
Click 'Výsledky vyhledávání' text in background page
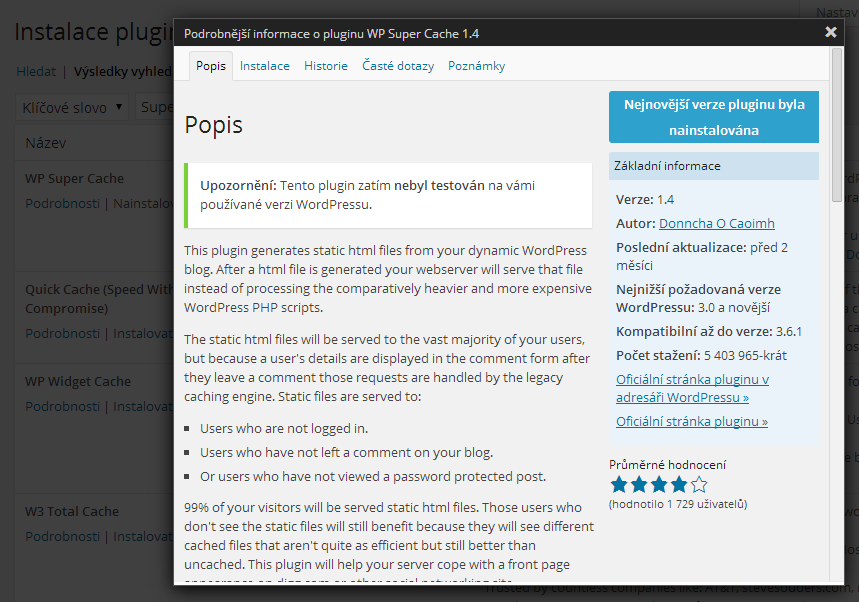click(123, 72)
